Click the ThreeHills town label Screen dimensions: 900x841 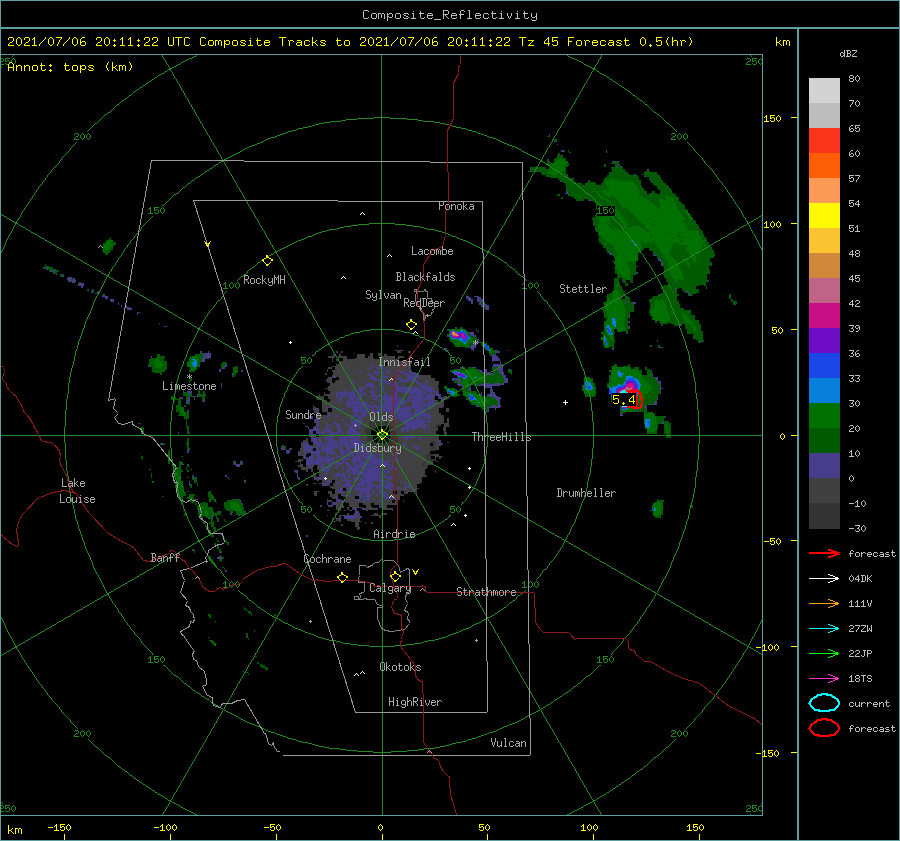[501, 437]
